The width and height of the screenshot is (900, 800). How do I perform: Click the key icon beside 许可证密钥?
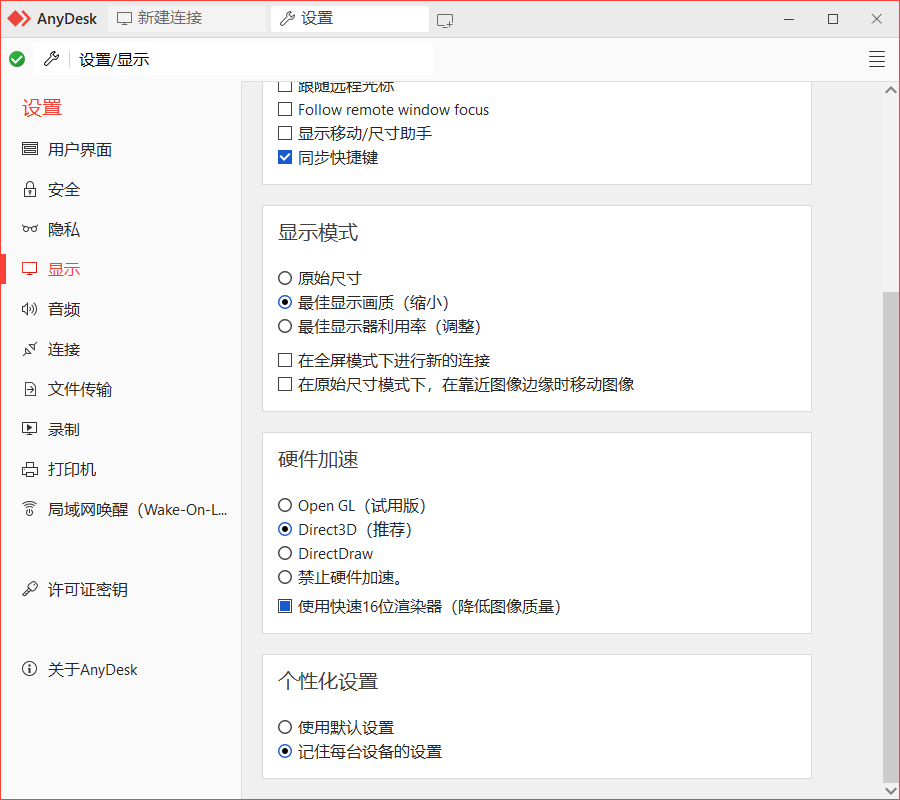pos(30,589)
